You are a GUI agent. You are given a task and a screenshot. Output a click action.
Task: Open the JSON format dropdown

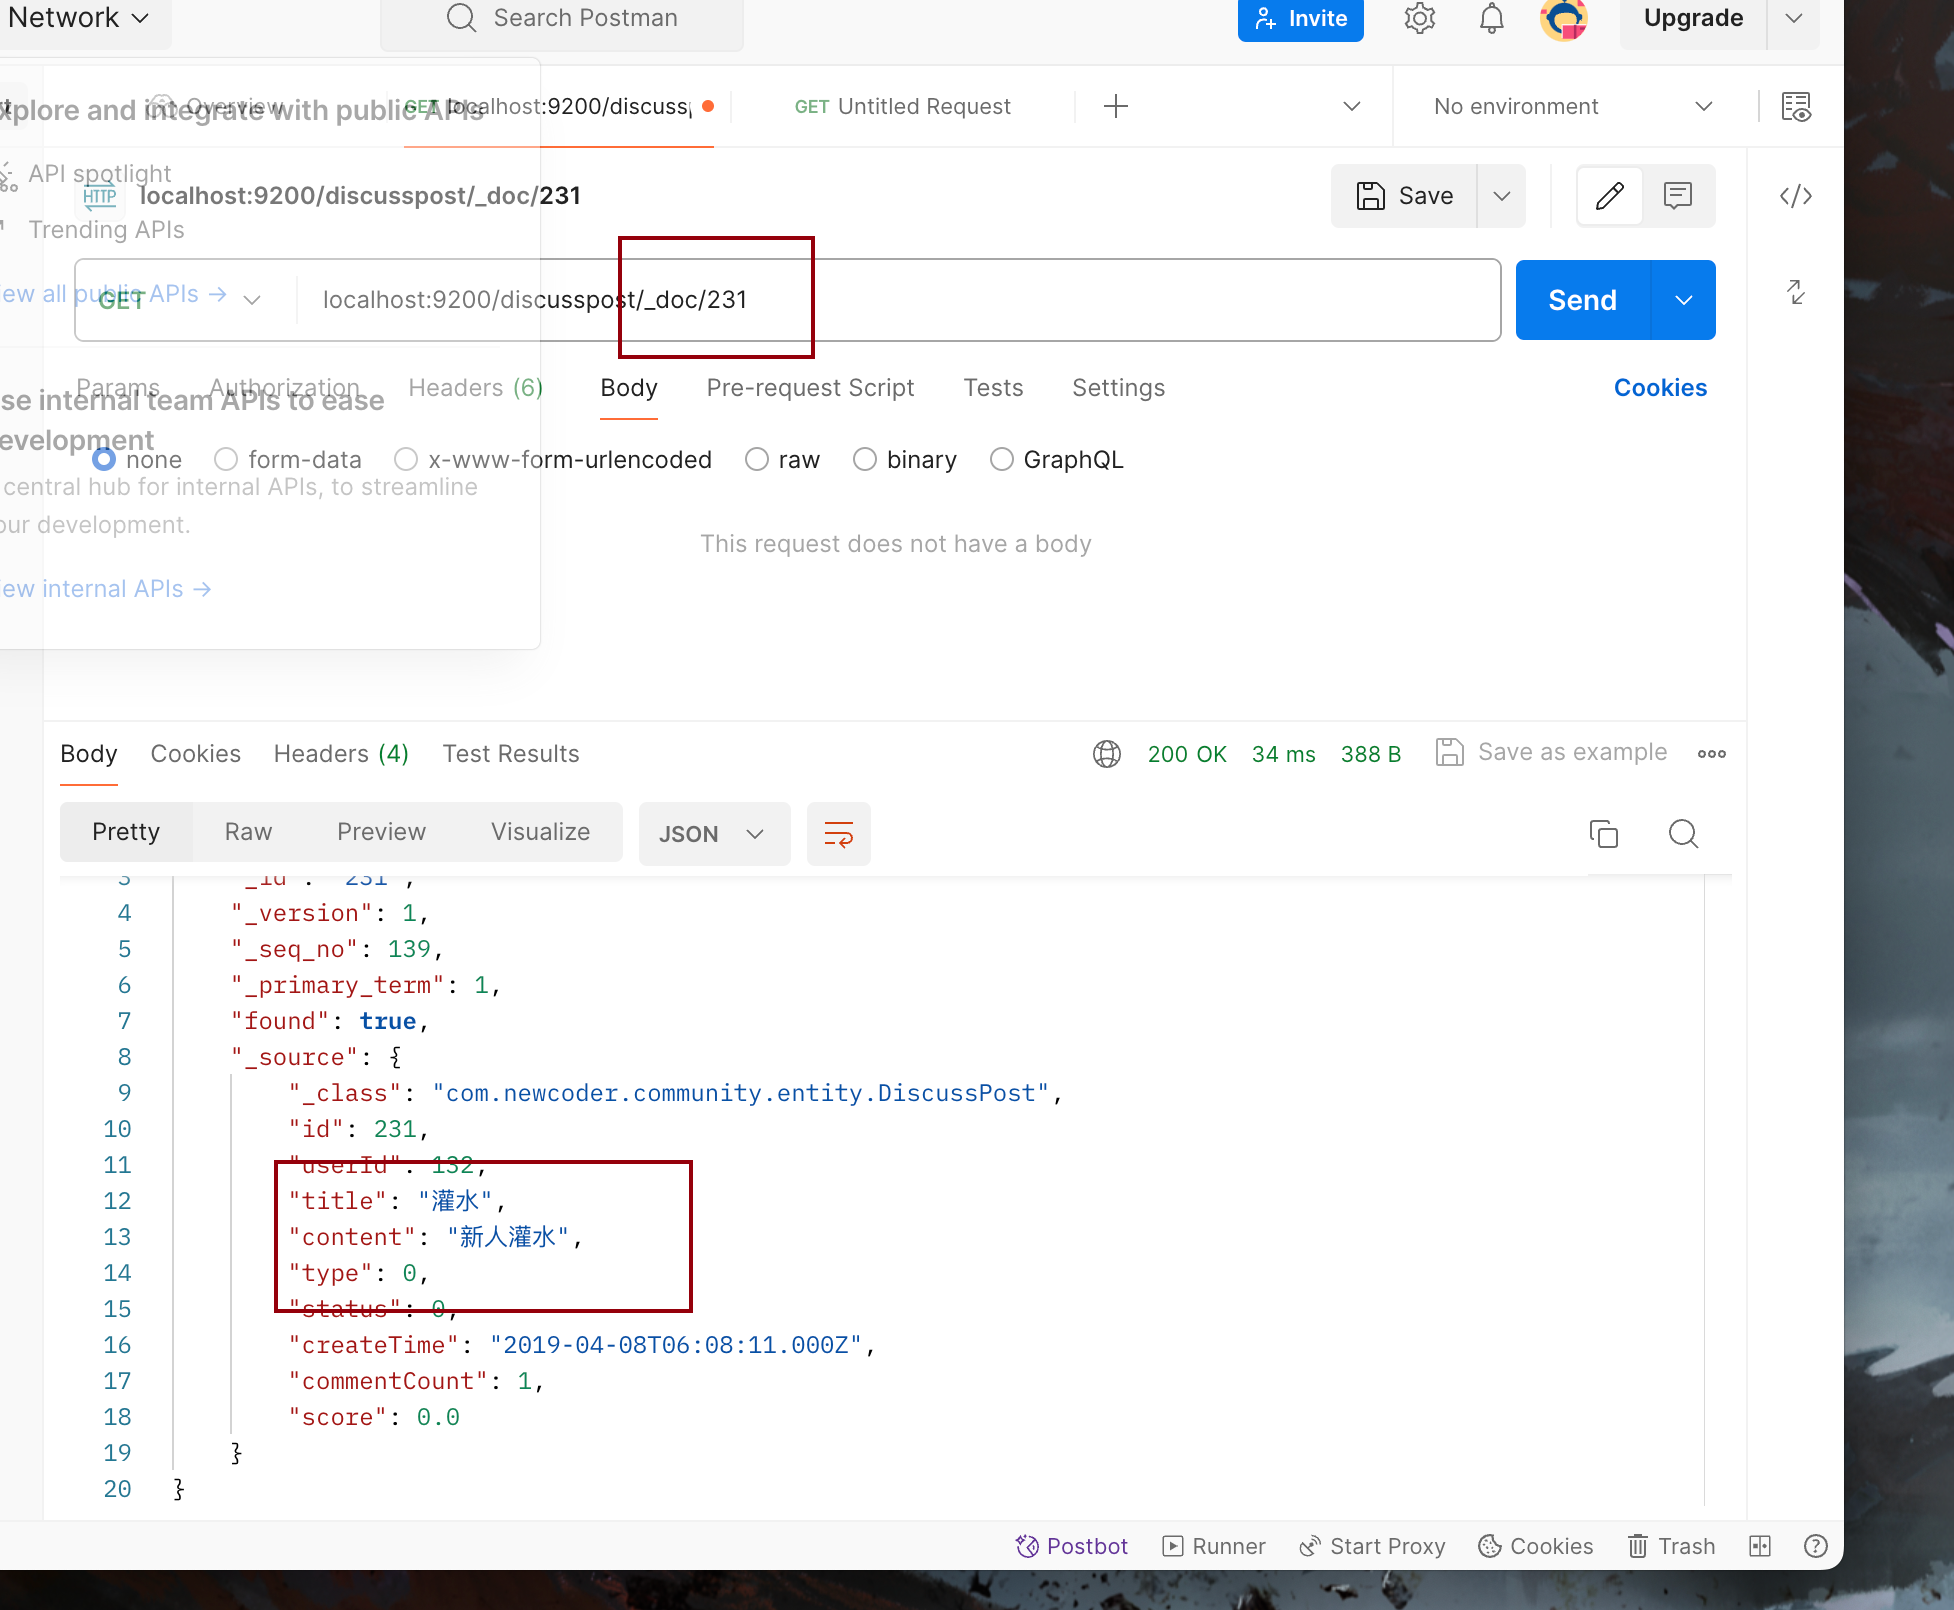714,834
